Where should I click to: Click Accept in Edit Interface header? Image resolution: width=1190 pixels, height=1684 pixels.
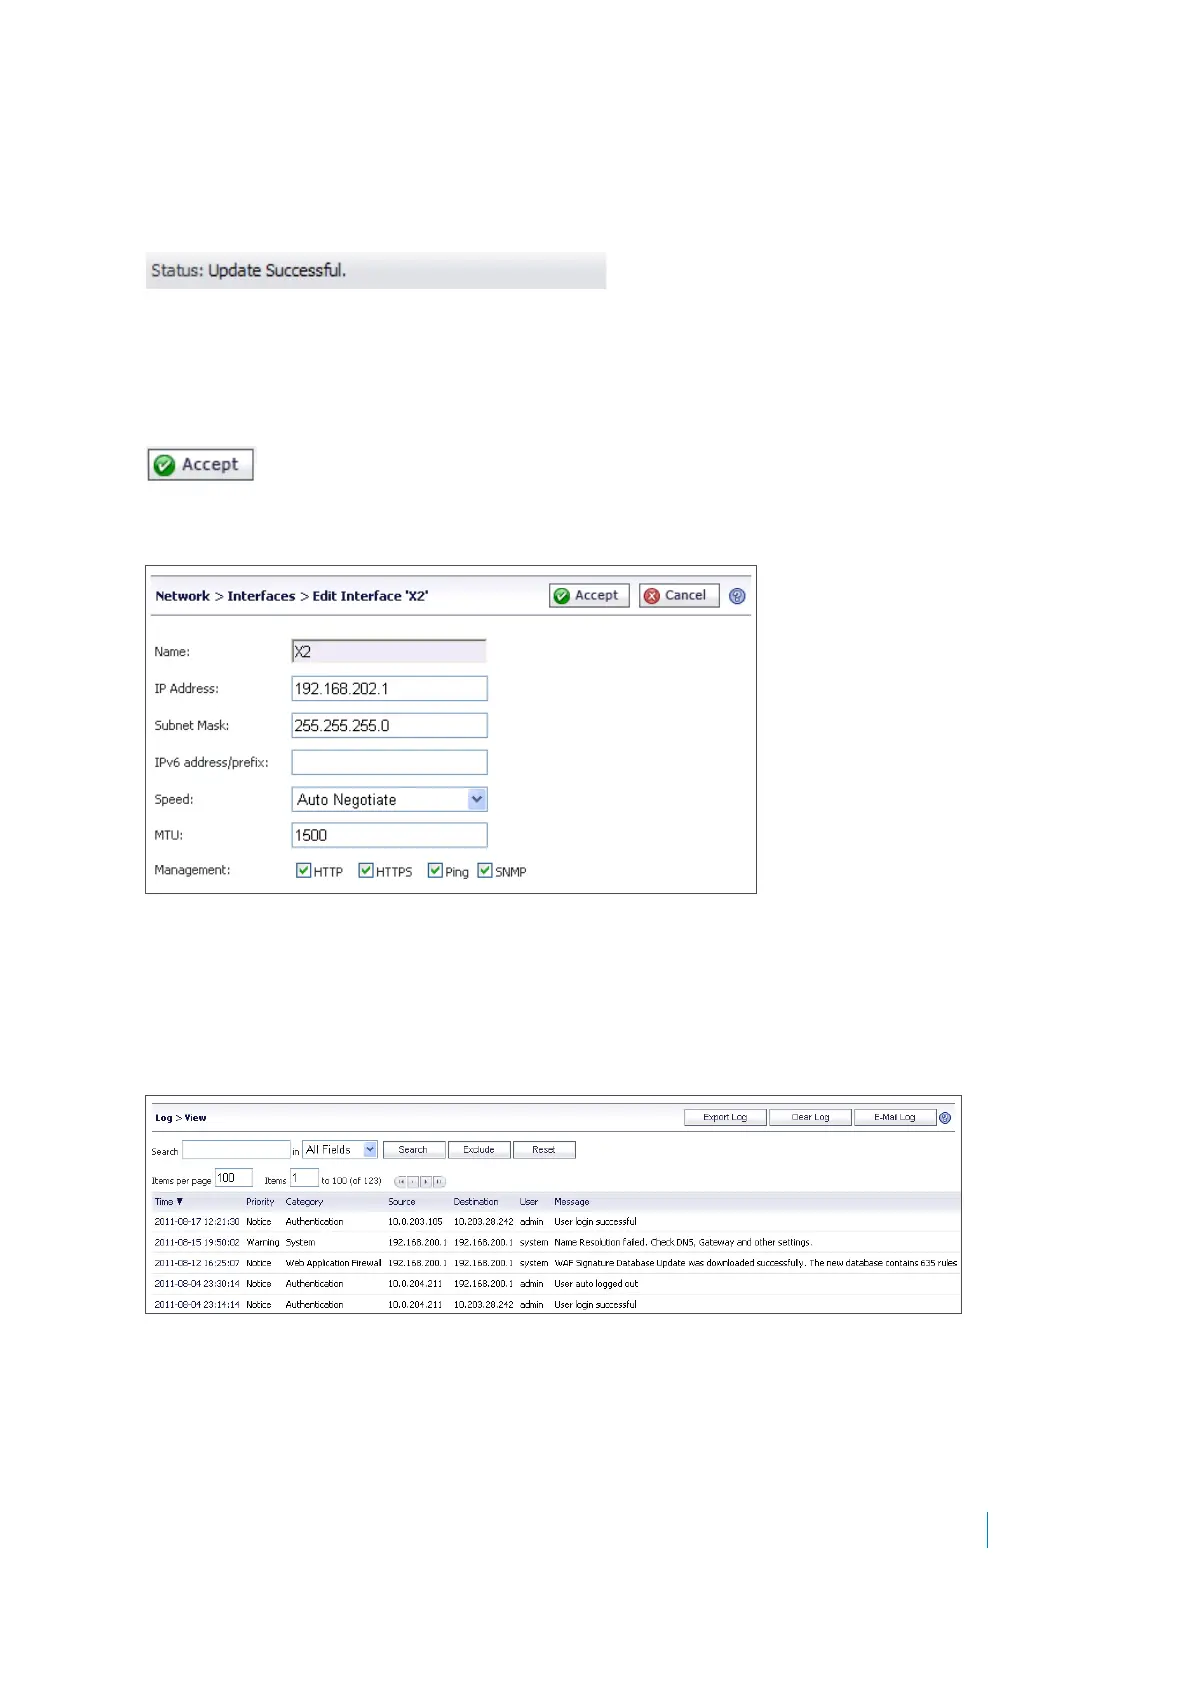589,595
